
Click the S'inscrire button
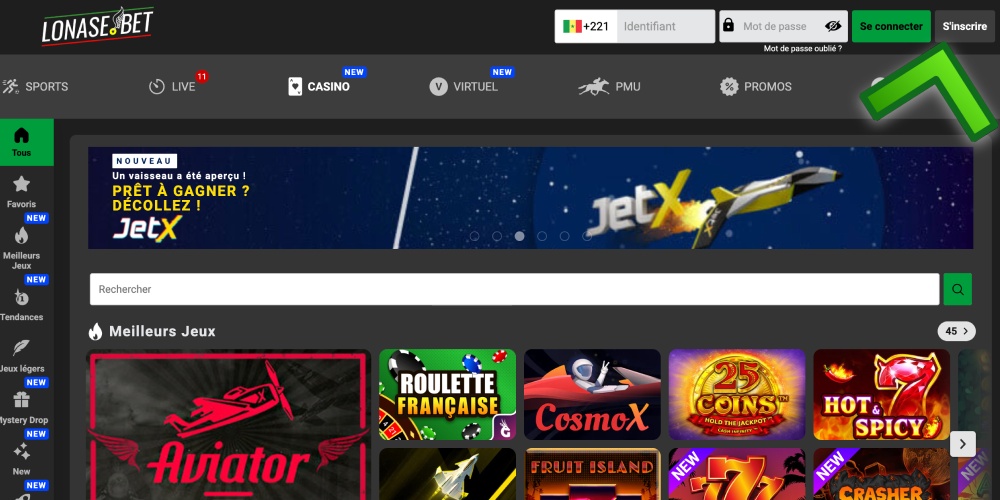tap(965, 26)
